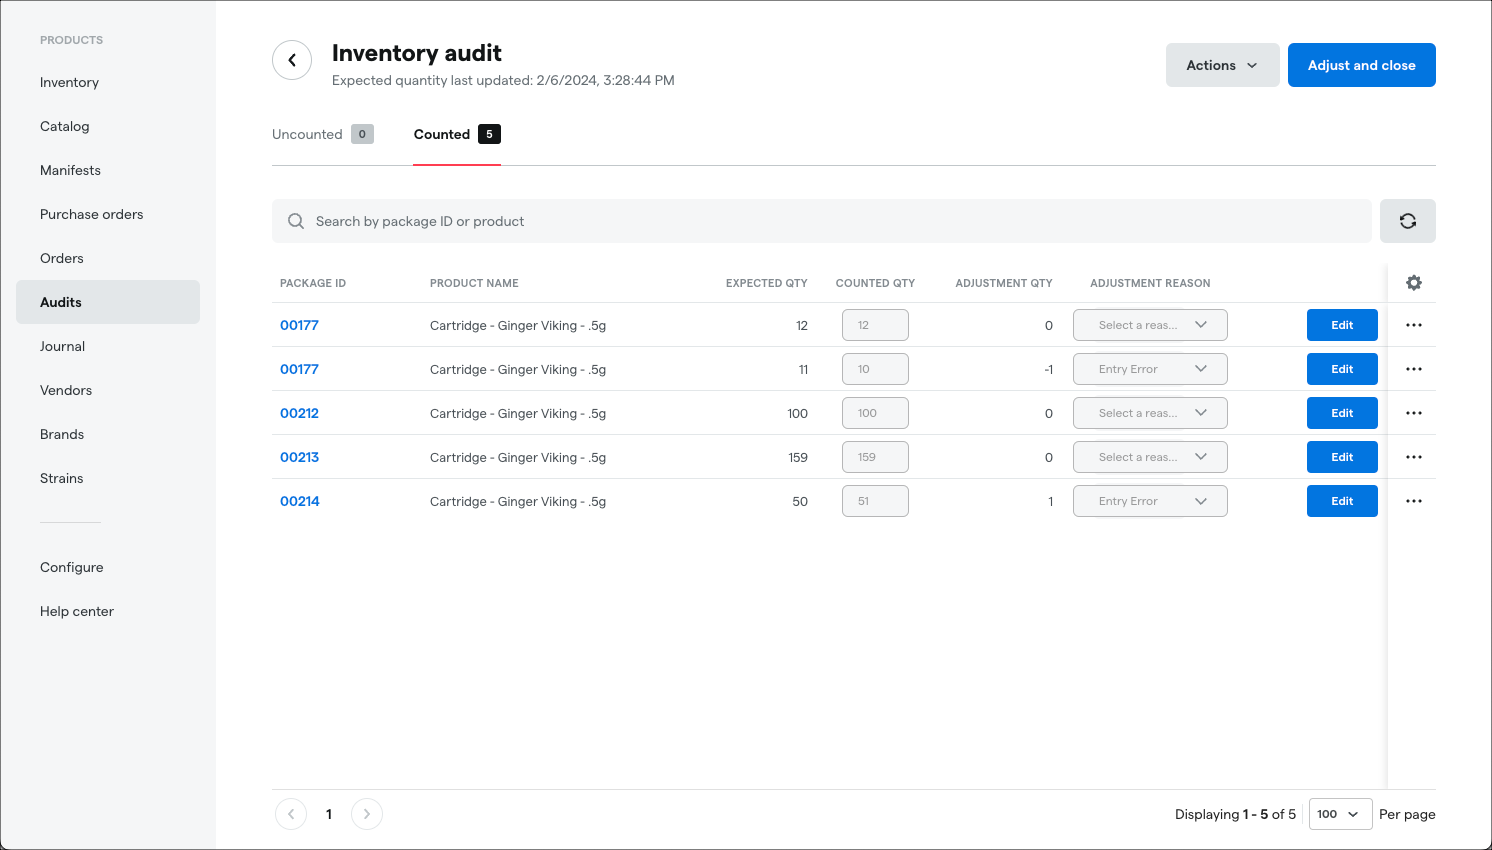Click counted qty field showing 51
Viewport: 1492px width, 850px height.
click(x=875, y=501)
